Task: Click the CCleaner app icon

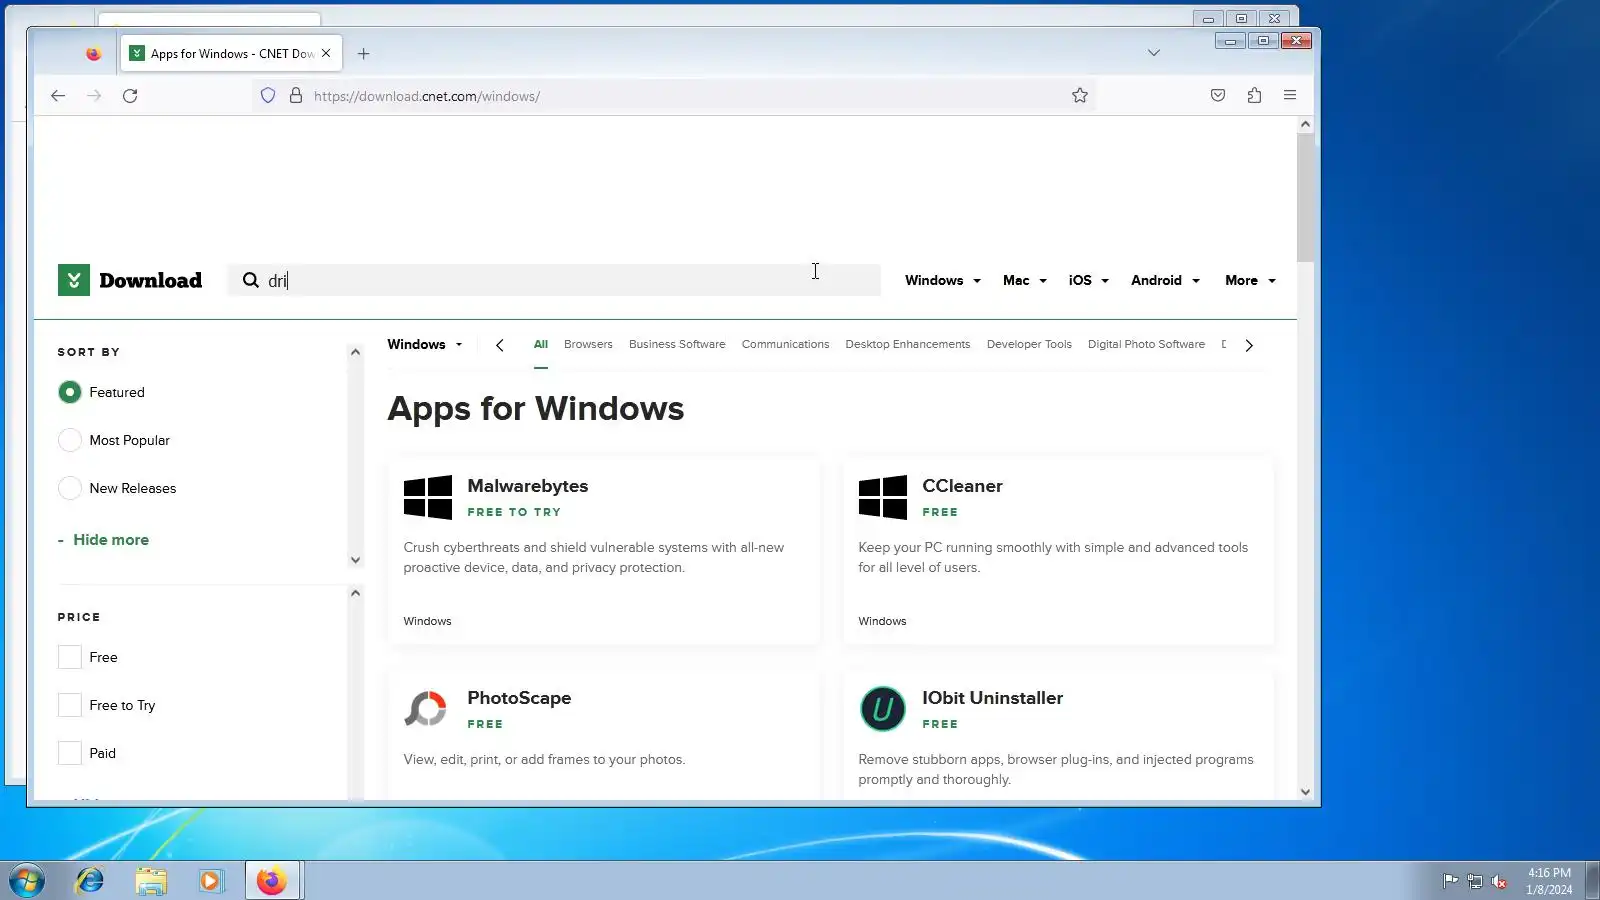Action: point(883,497)
